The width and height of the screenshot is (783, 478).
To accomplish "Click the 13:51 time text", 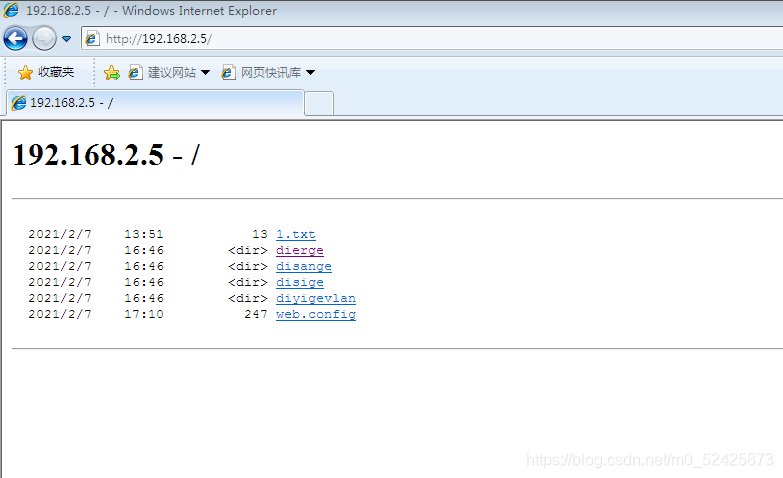I will (144, 234).
